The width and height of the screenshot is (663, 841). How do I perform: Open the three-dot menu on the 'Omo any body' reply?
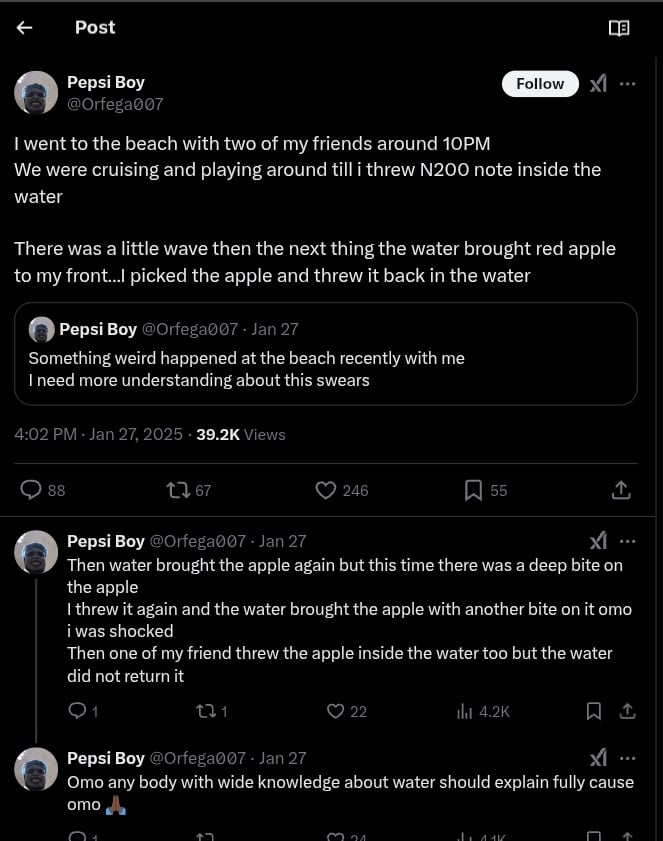click(x=628, y=758)
